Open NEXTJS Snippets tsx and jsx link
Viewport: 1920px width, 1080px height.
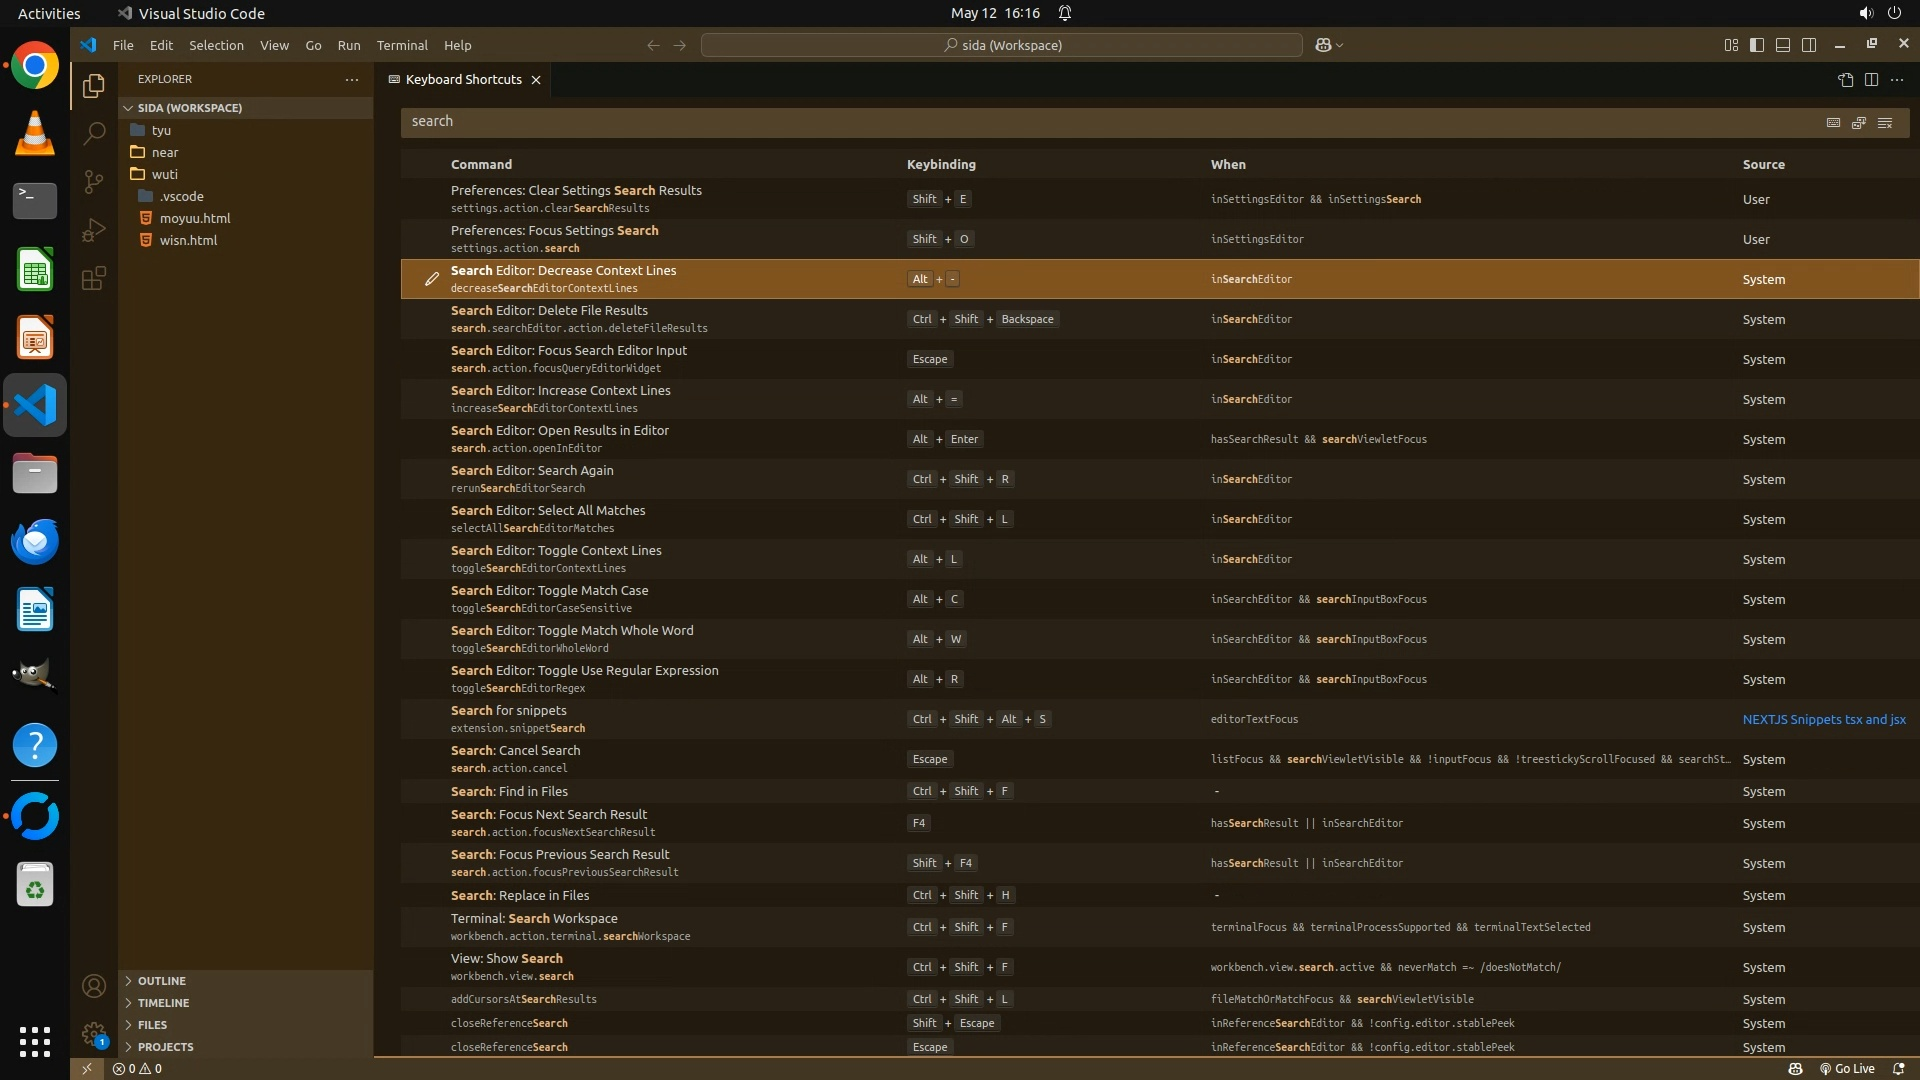1823,719
